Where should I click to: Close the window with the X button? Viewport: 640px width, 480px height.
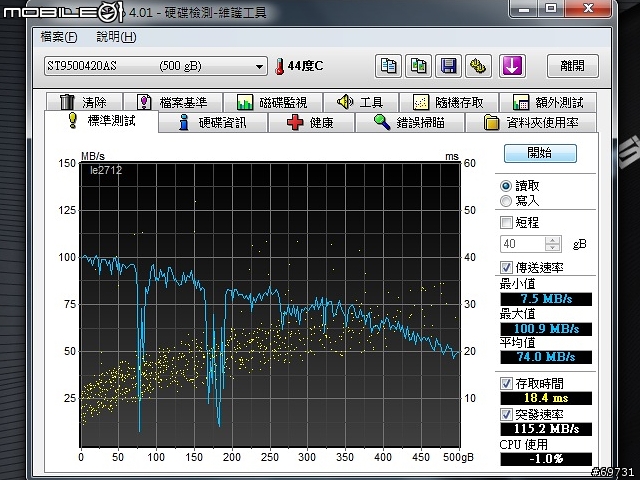click(588, 8)
